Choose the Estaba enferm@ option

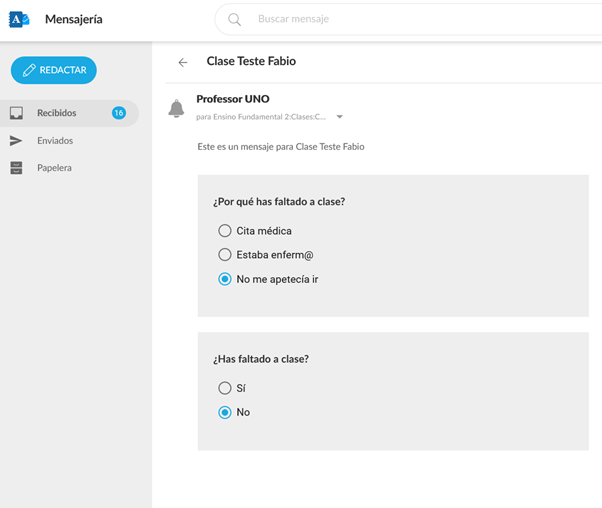point(225,255)
